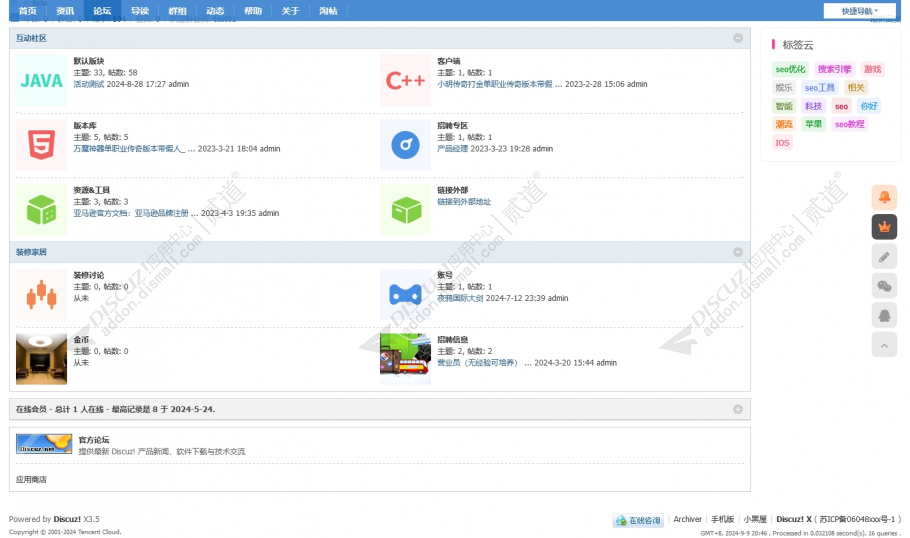Open the 夜鸦国际大剑 post link
This screenshot has width=910, height=538.
pyautogui.click(x=460, y=298)
